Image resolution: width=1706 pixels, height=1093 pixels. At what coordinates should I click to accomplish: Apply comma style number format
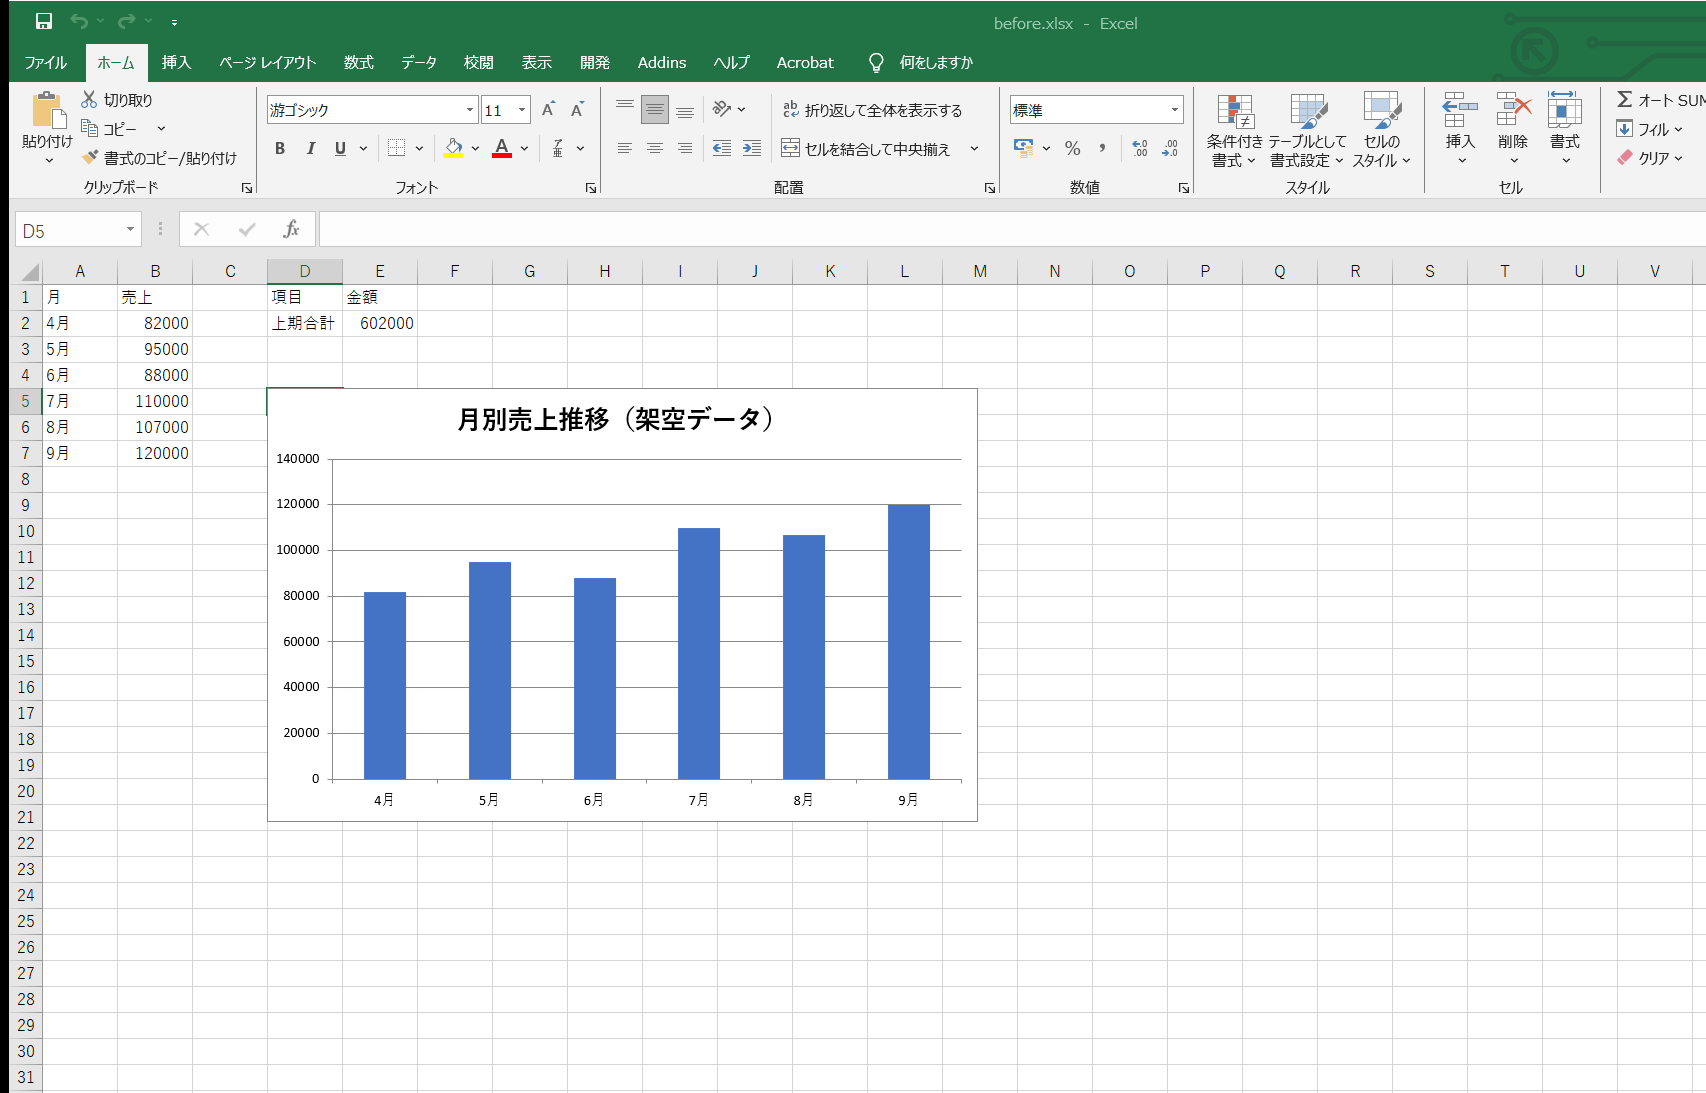click(1102, 148)
